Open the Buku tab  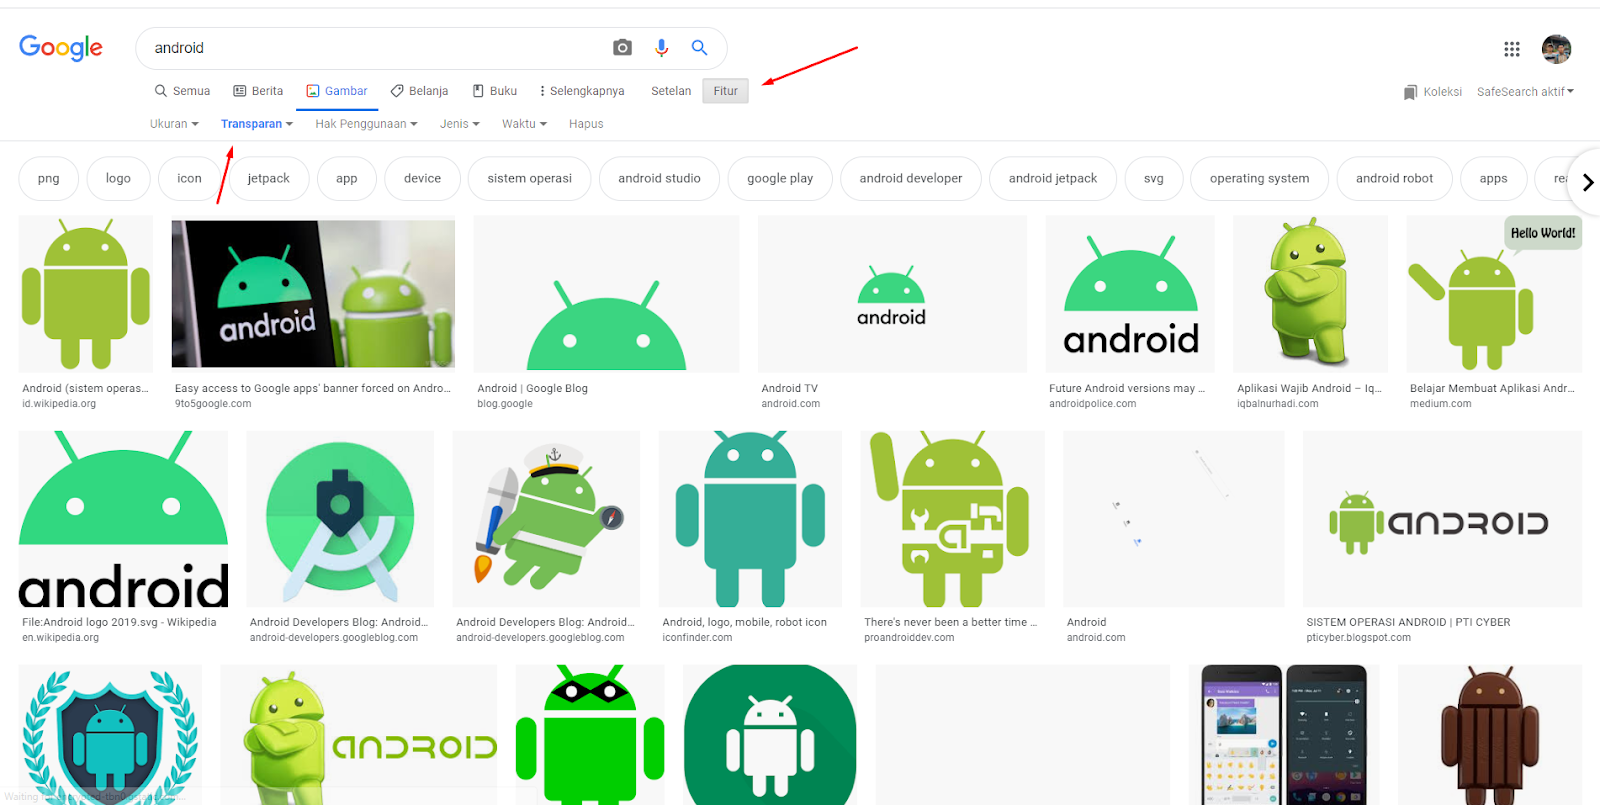[x=495, y=91]
